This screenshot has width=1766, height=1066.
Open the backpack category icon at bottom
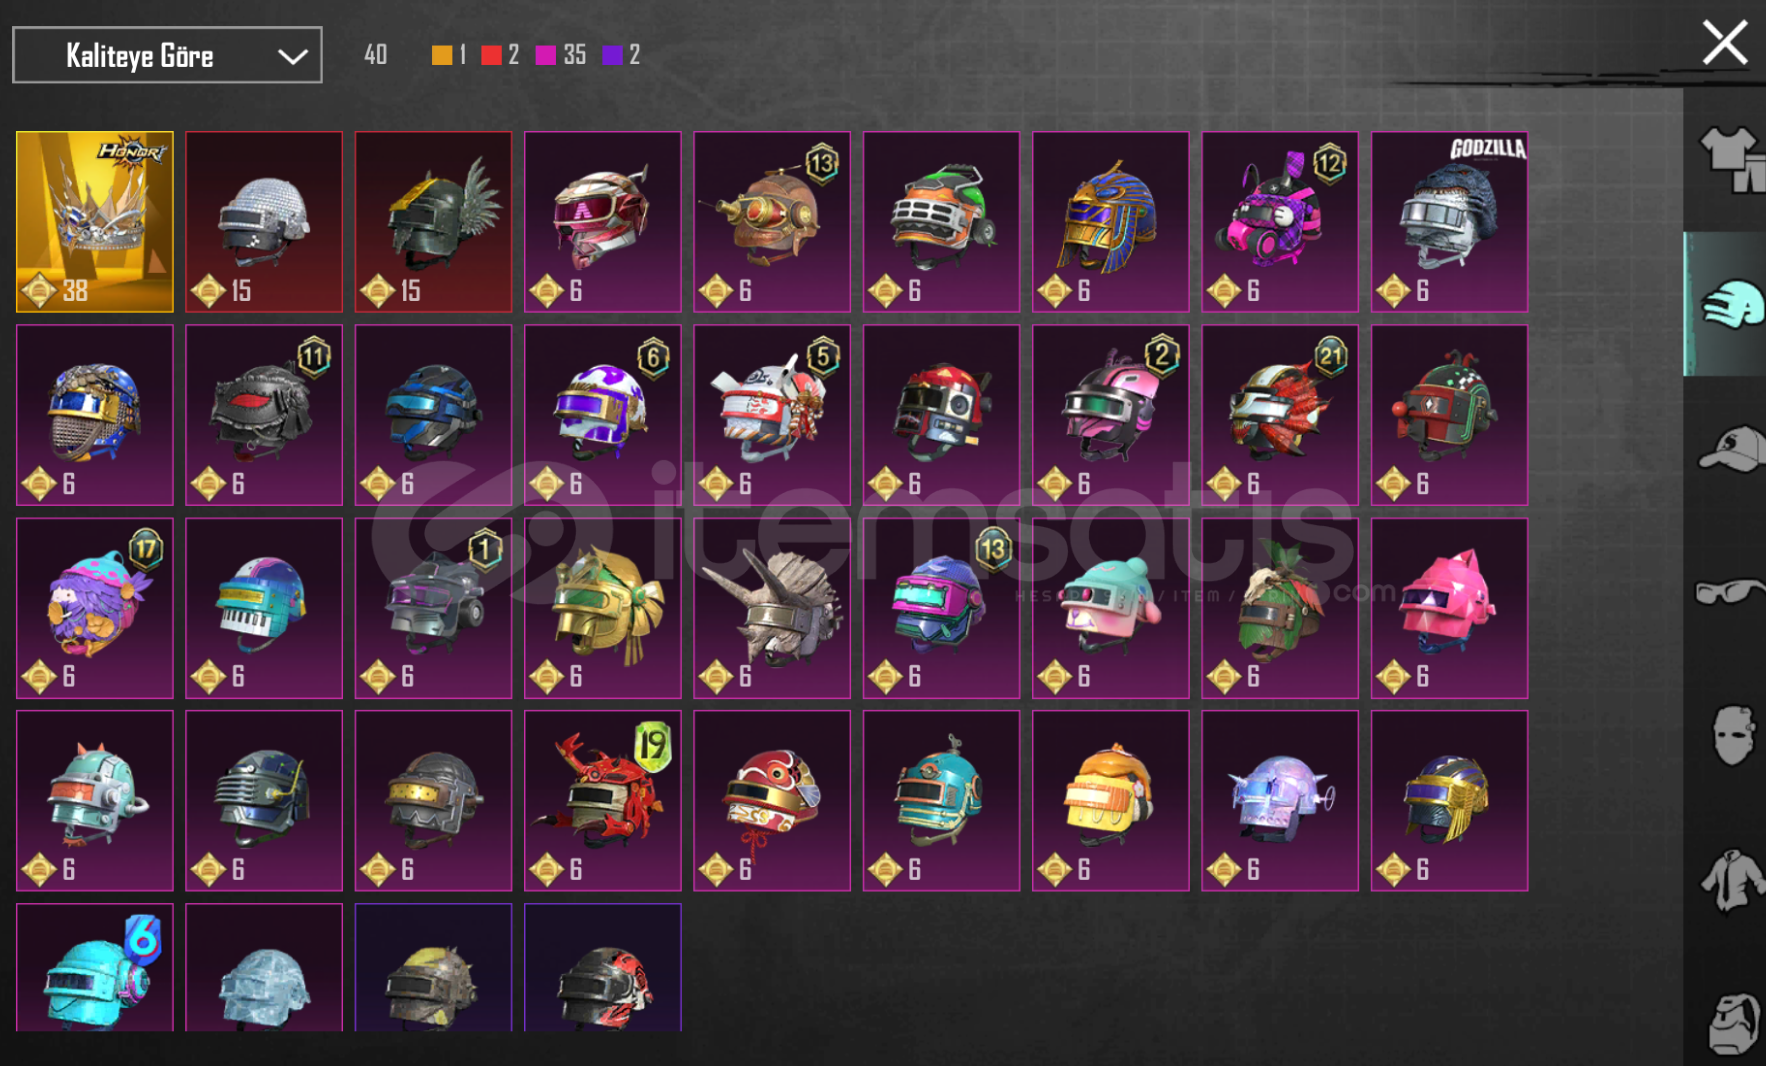[x=1733, y=1024]
